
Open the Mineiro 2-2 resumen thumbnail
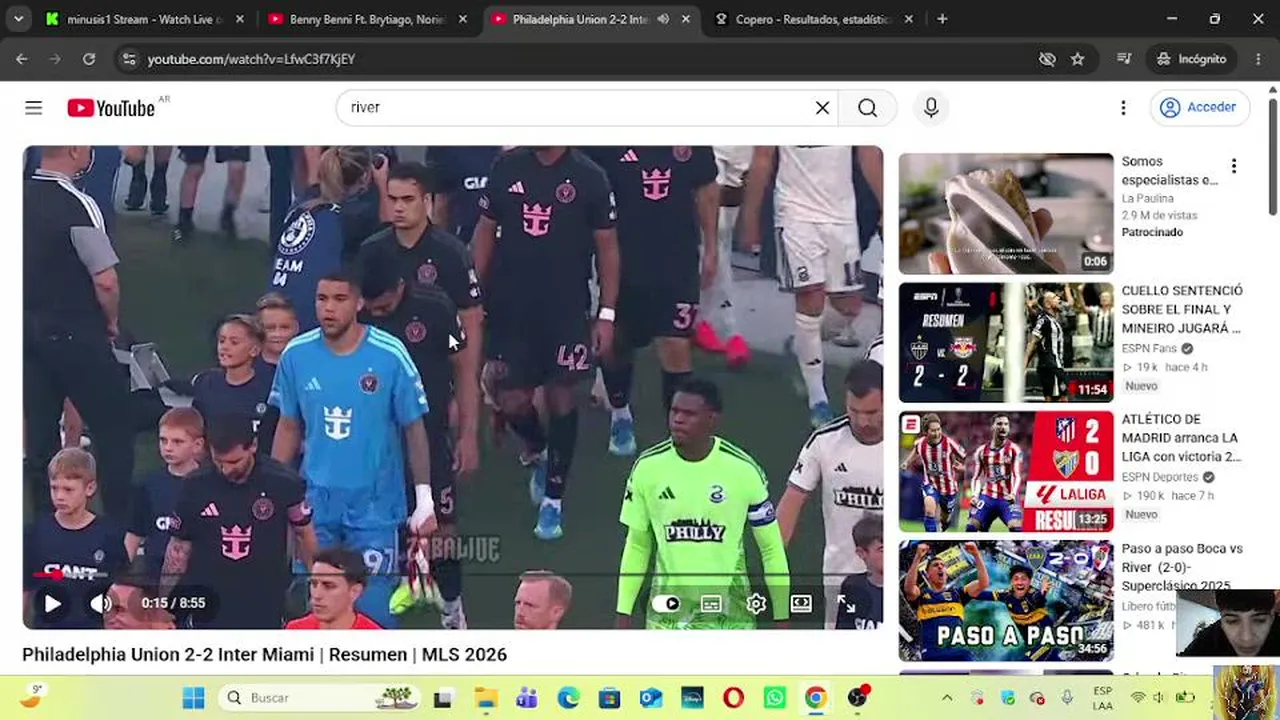(1006, 342)
